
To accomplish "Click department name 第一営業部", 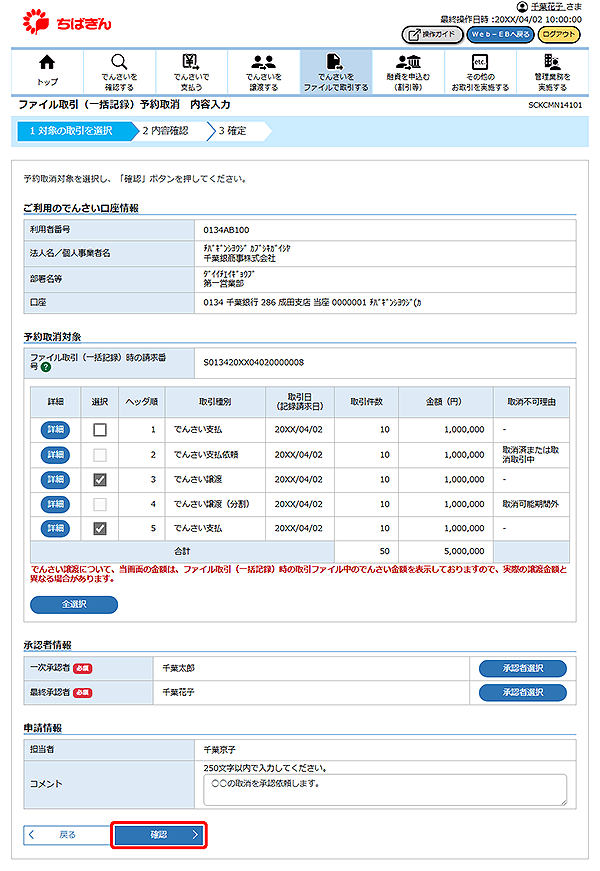I will (x=223, y=283).
